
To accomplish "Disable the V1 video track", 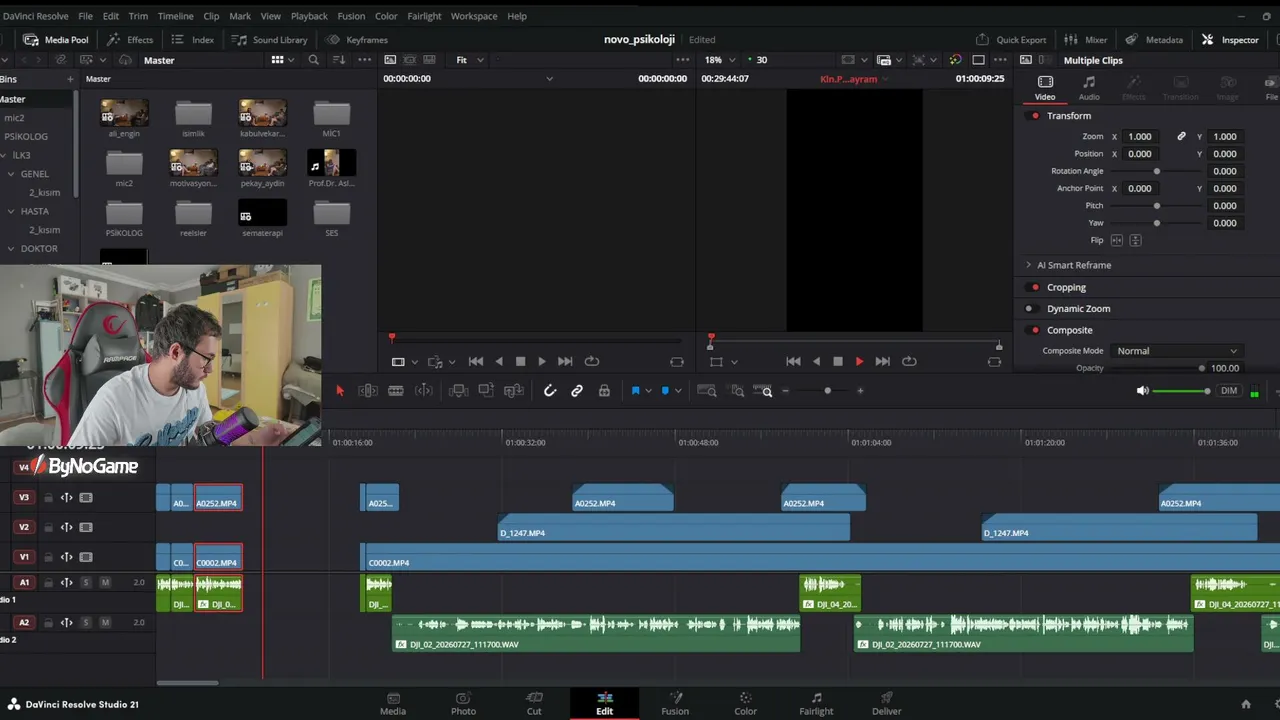I will pyautogui.click(x=86, y=557).
